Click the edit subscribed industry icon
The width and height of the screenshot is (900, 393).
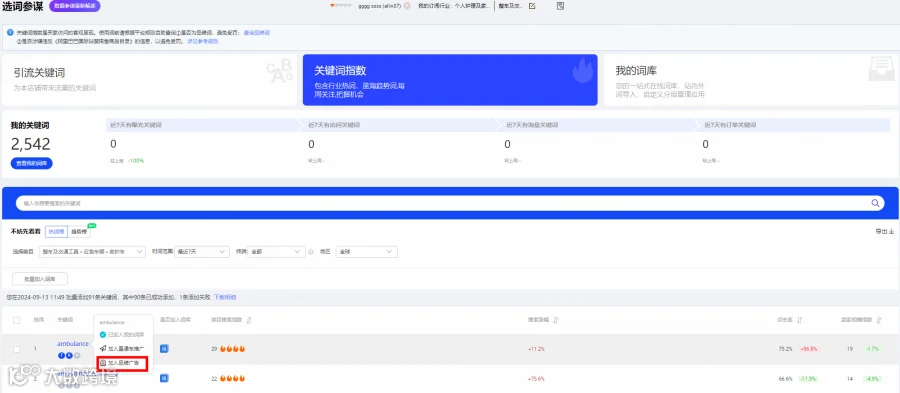pos(532,6)
